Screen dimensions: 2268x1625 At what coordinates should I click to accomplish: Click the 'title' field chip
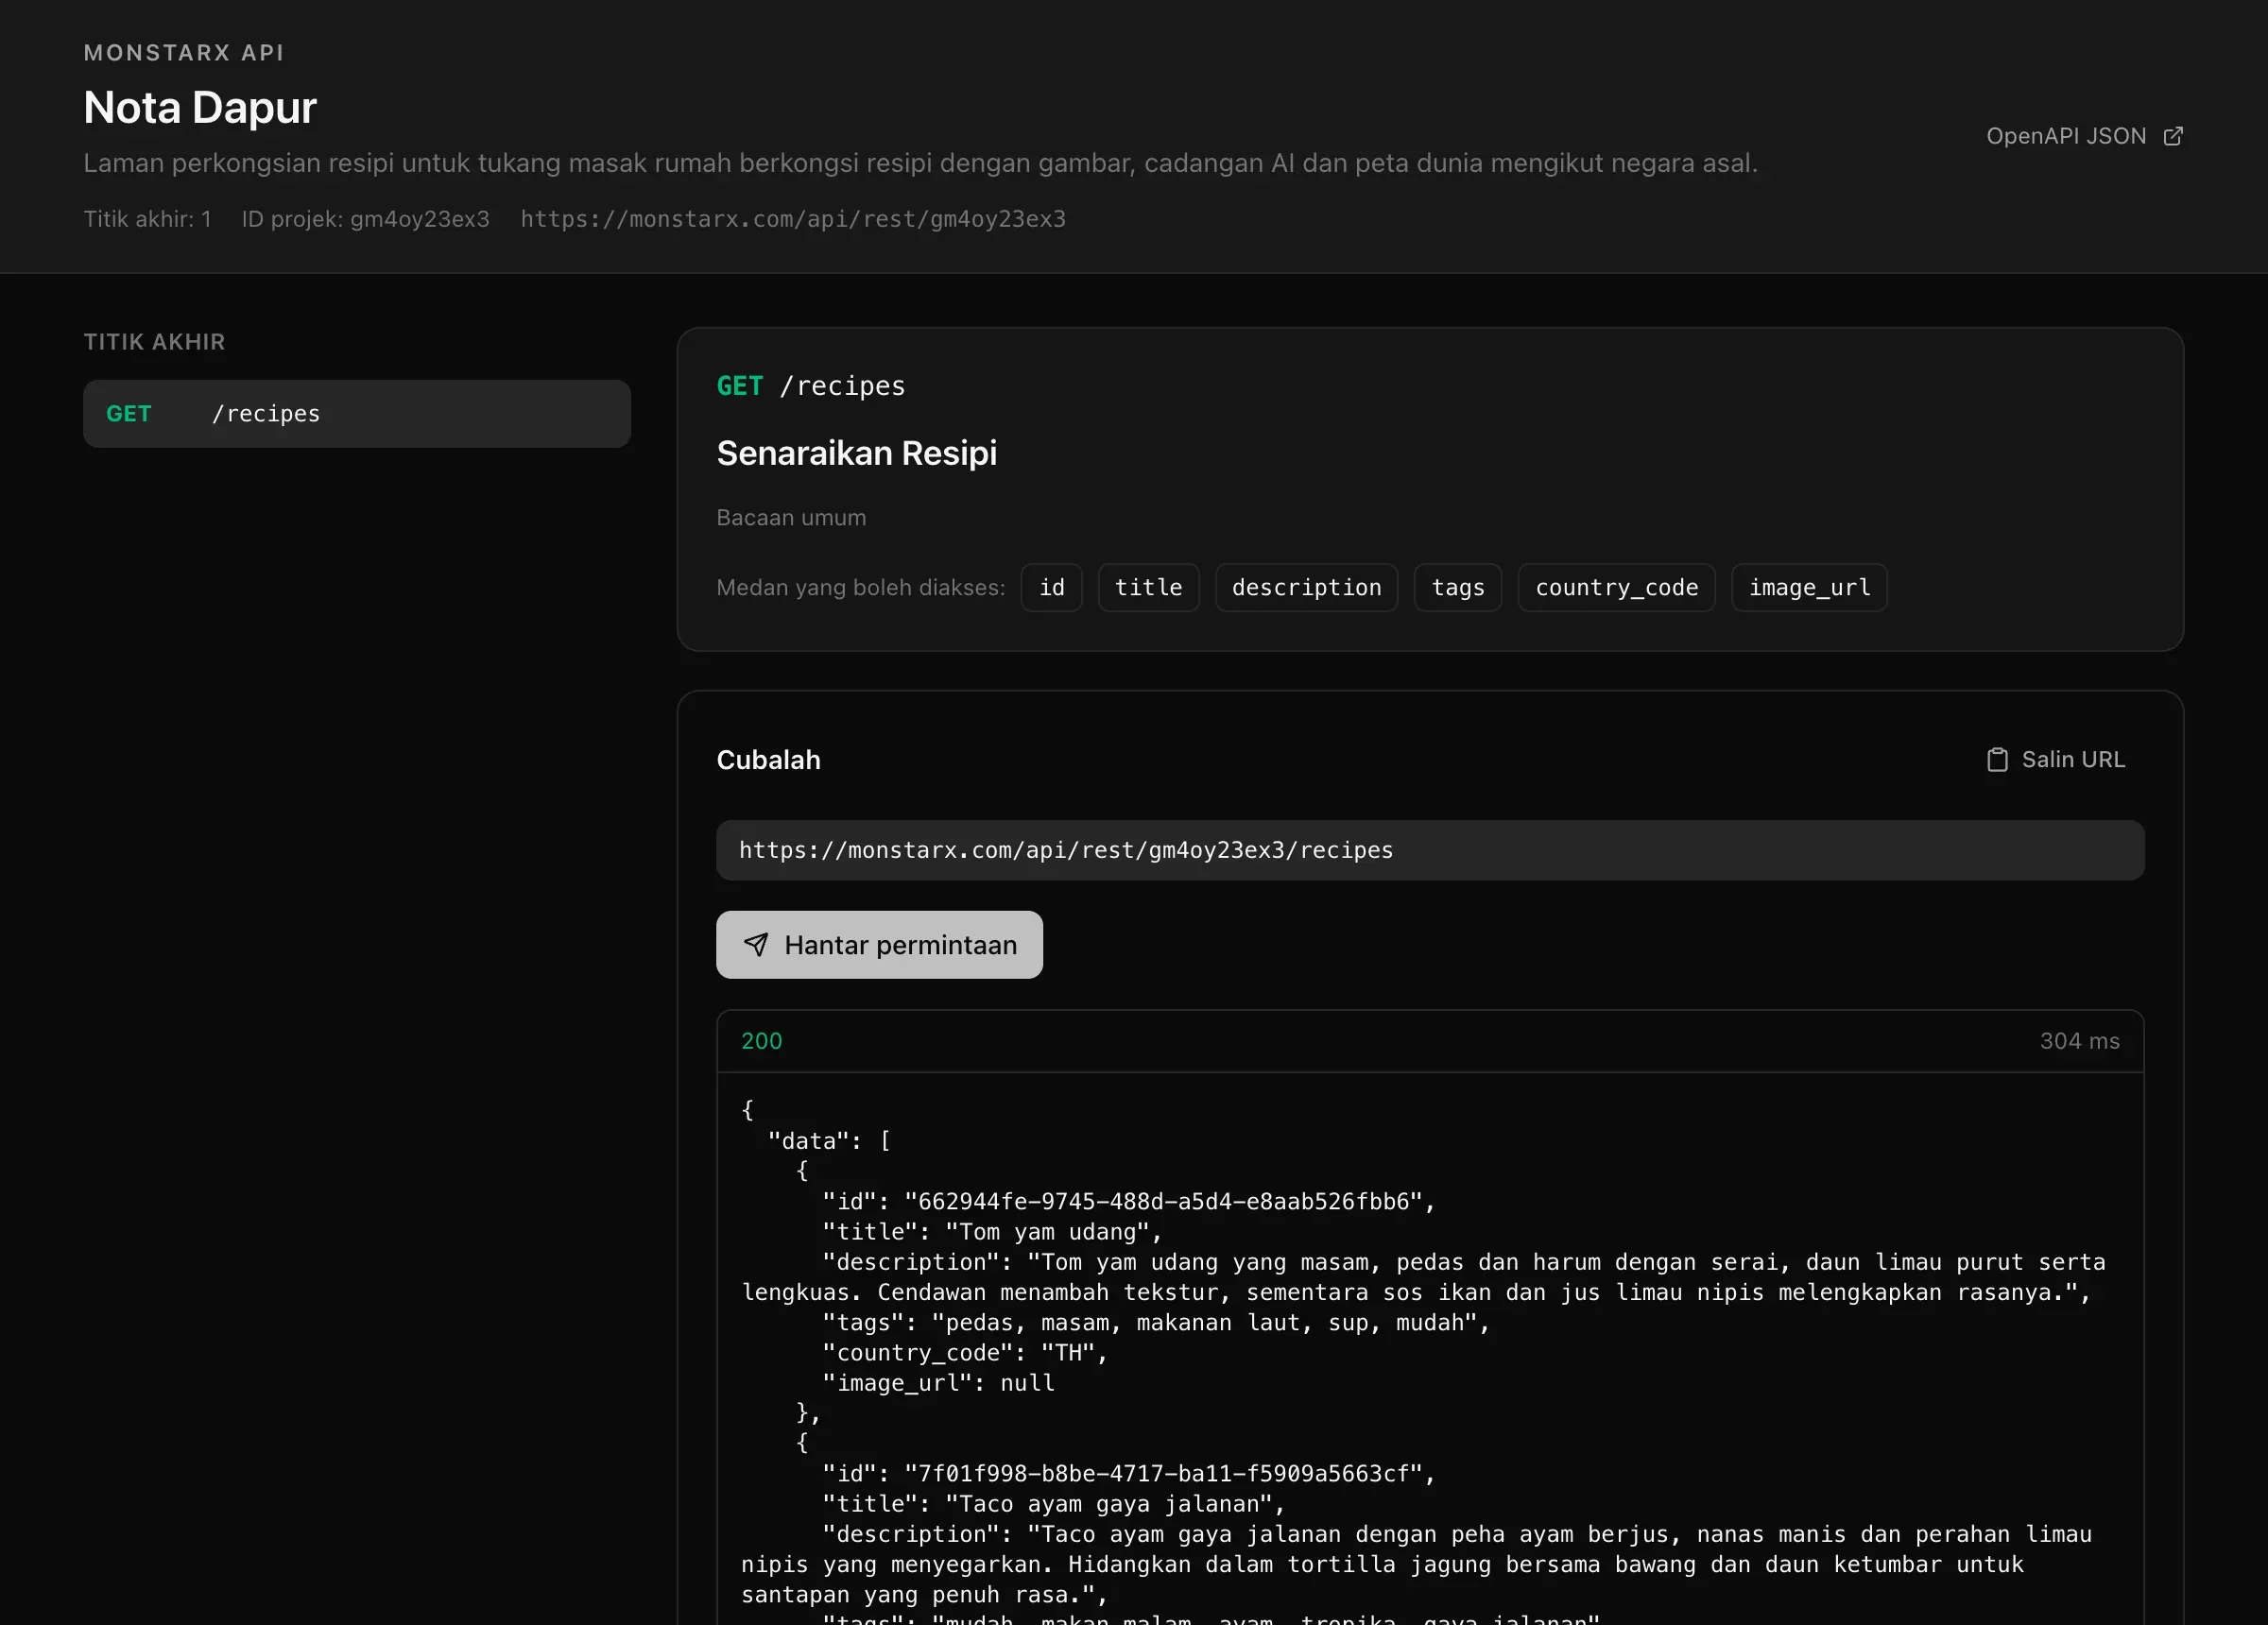click(x=1149, y=587)
